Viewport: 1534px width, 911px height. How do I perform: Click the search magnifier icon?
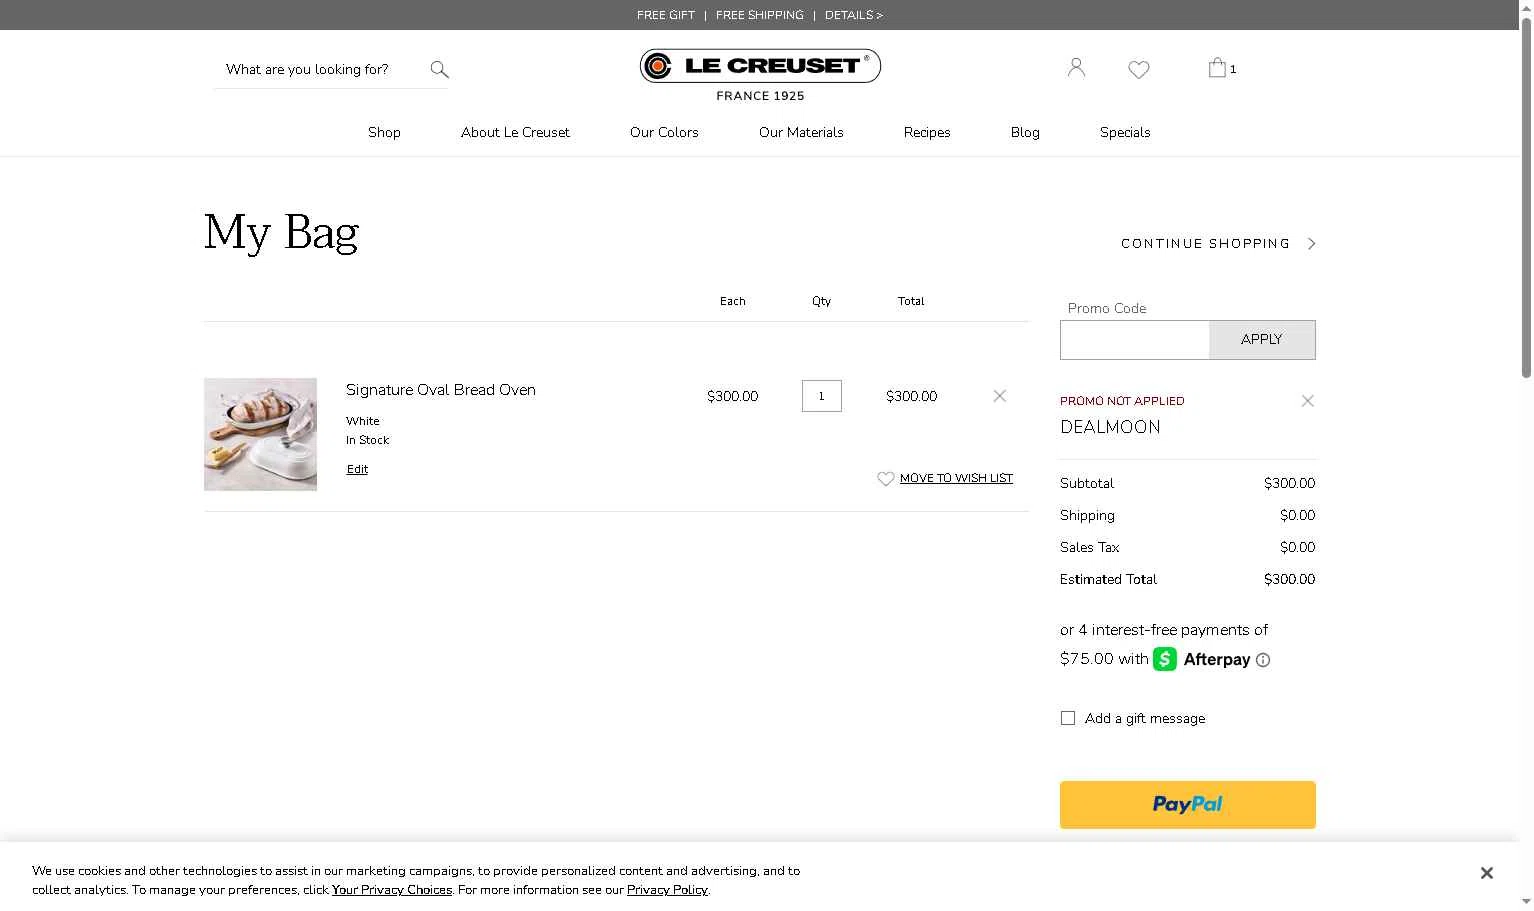[439, 69]
